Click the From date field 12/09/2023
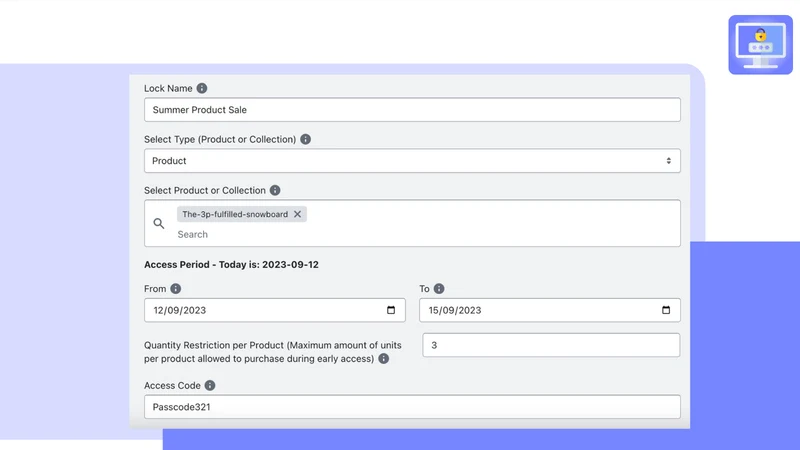 [274, 310]
